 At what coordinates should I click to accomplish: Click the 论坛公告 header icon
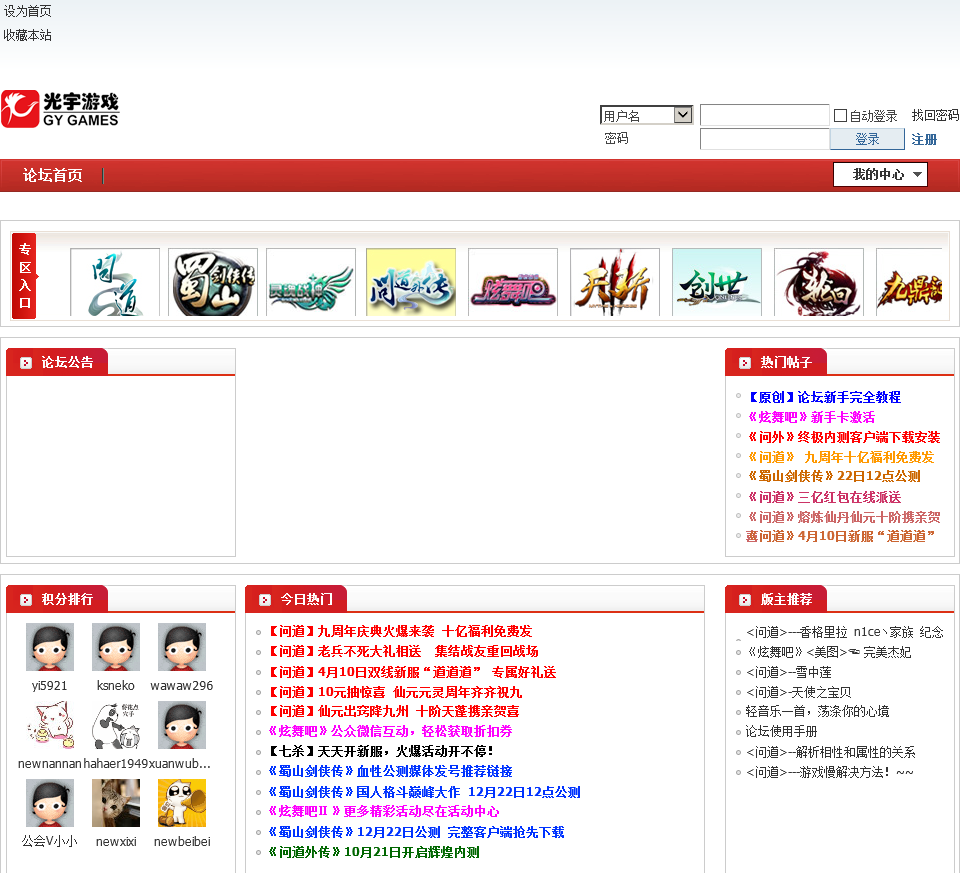click(26, 363)
